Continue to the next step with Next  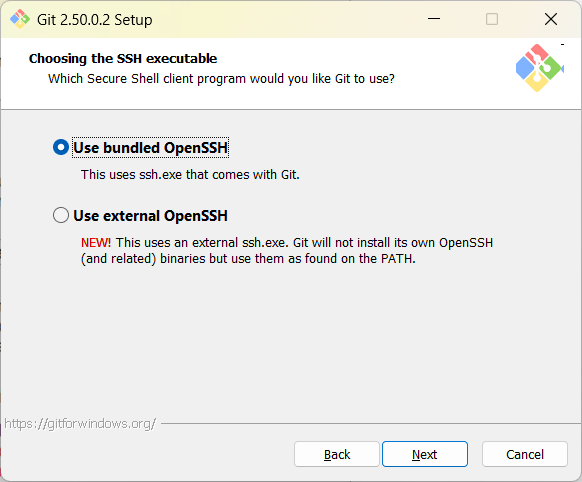(x=425, y=454)
